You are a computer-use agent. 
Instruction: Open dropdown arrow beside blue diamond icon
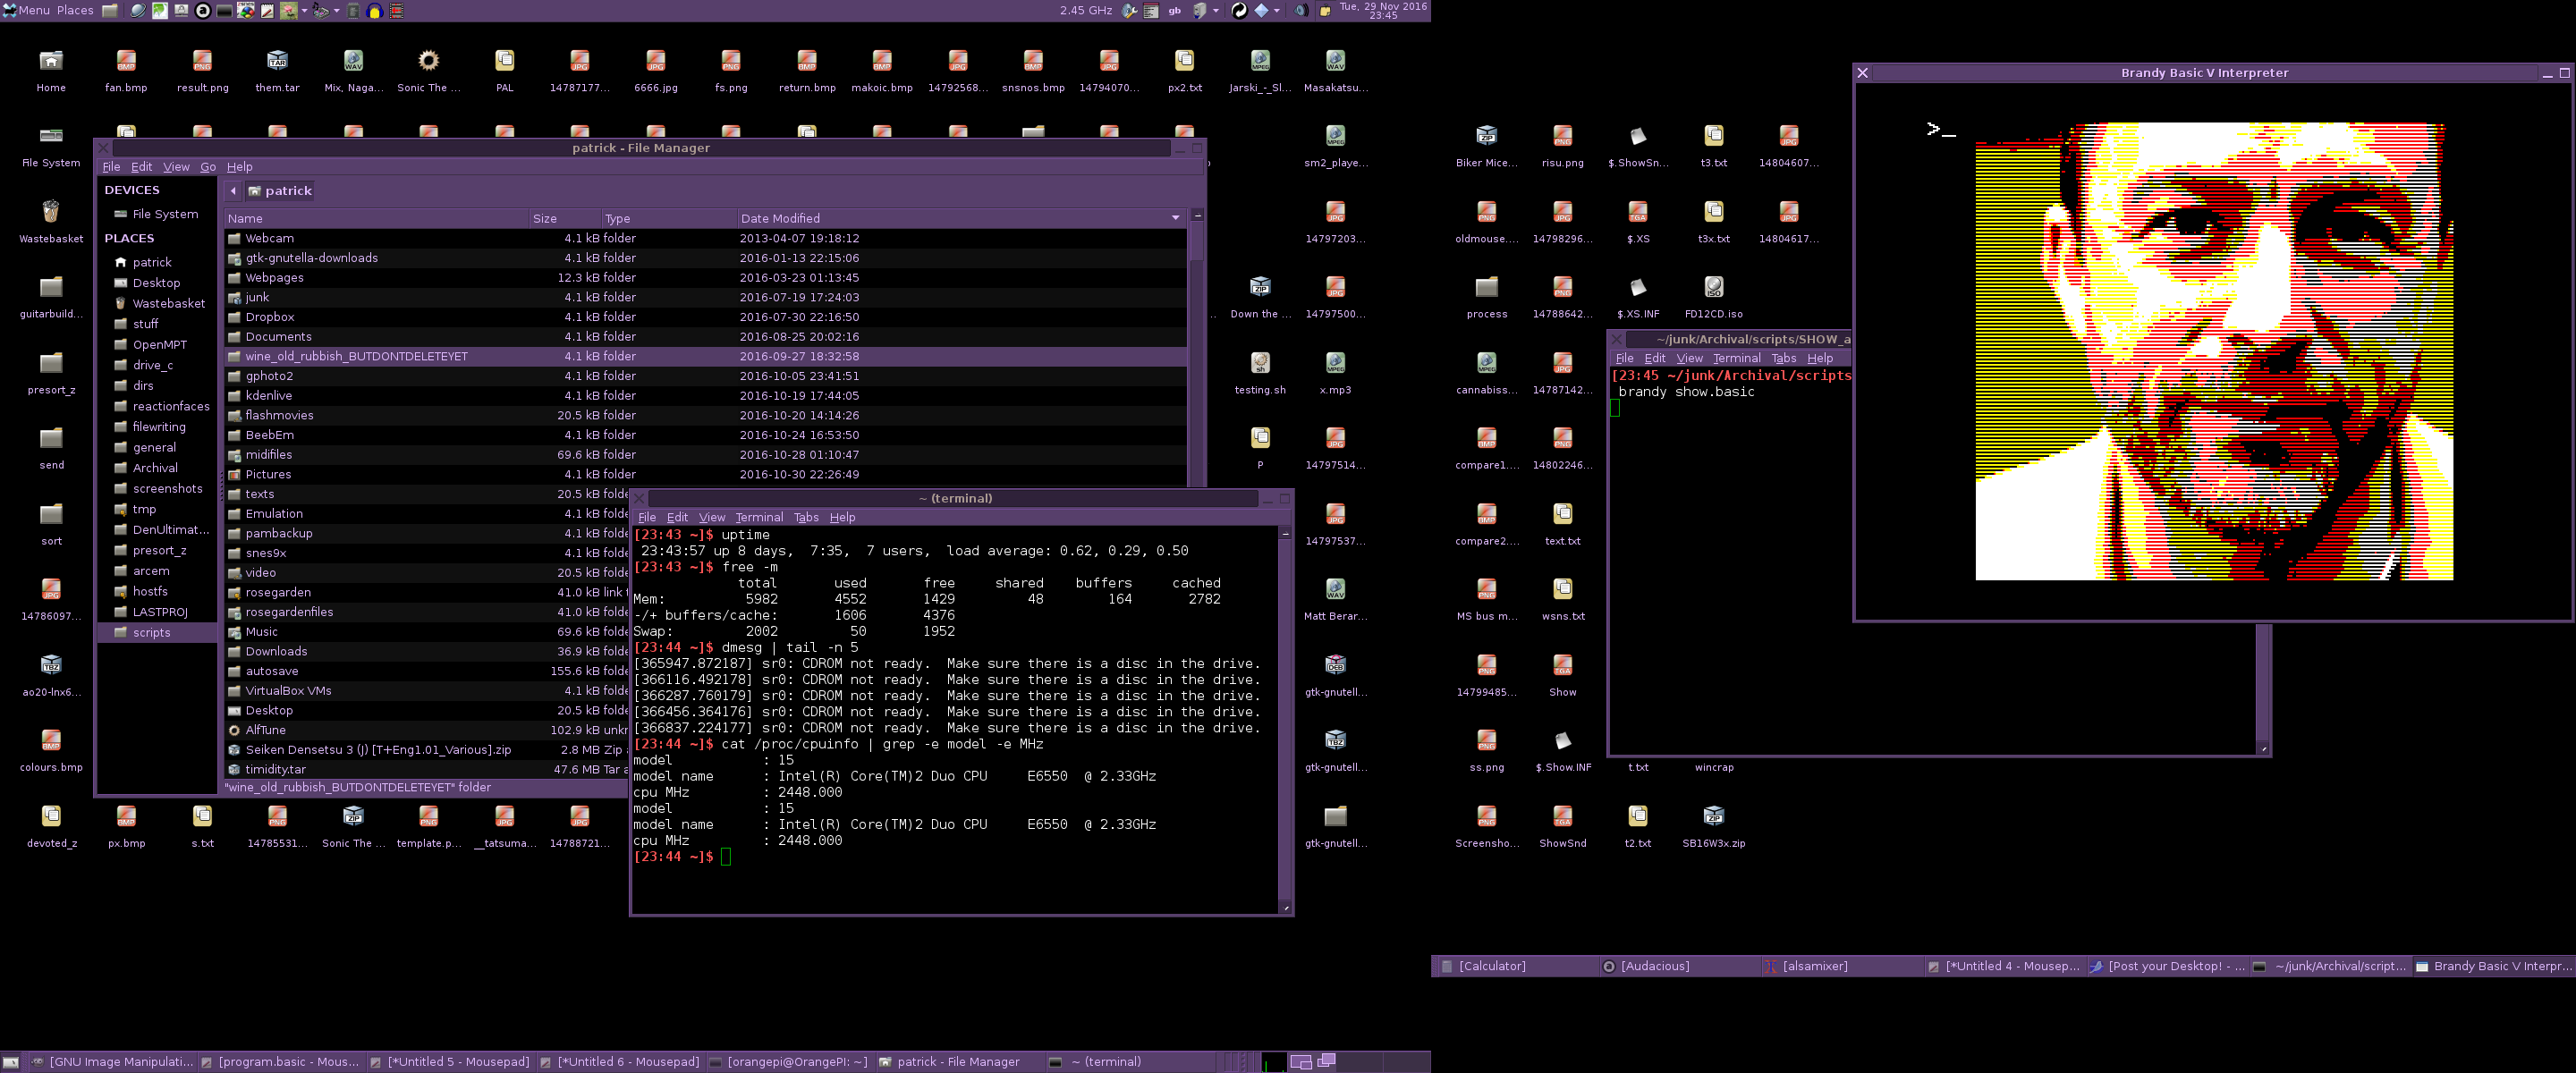pos(1277,11)
